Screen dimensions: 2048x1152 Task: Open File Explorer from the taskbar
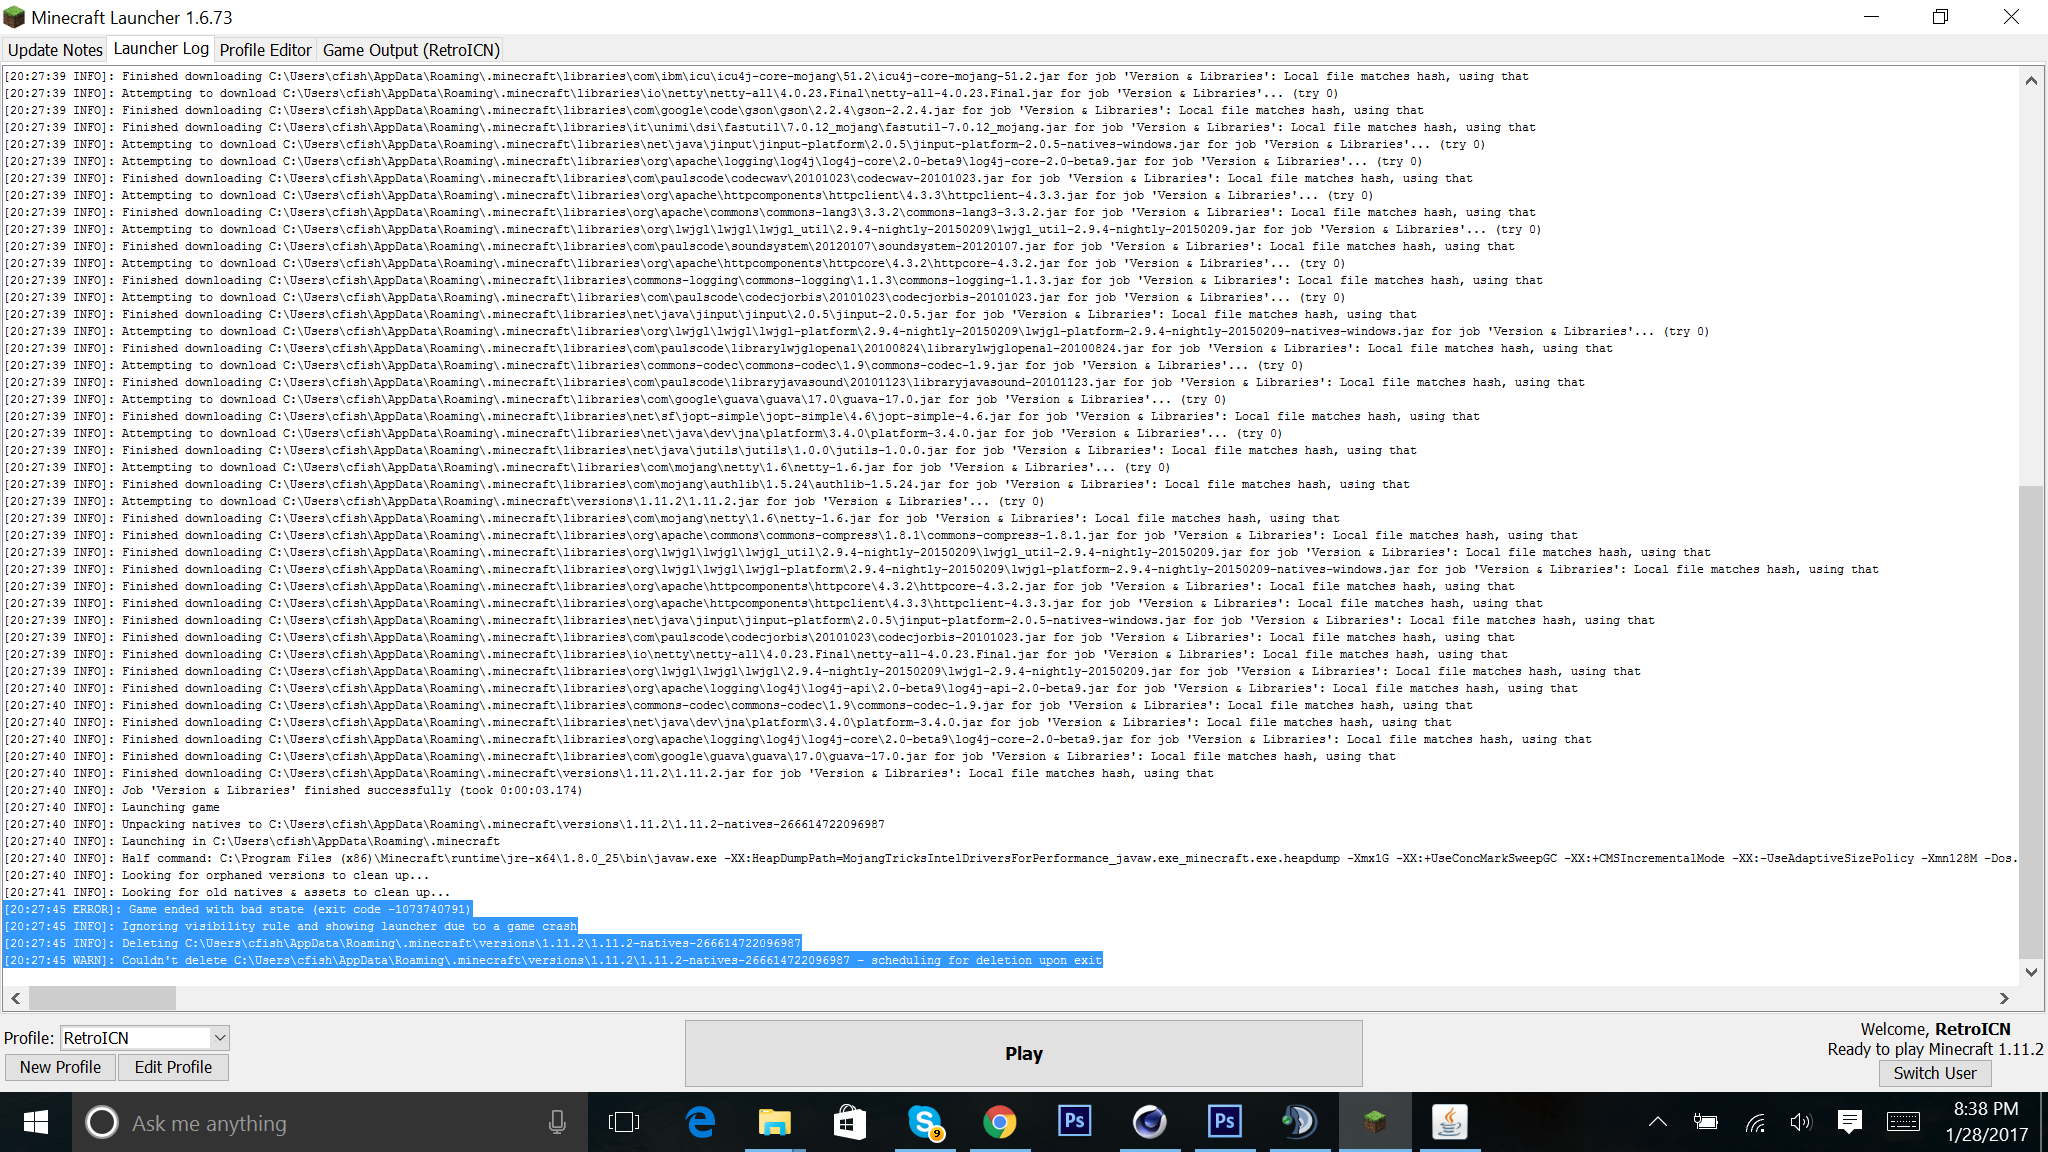click(774, 1122)
